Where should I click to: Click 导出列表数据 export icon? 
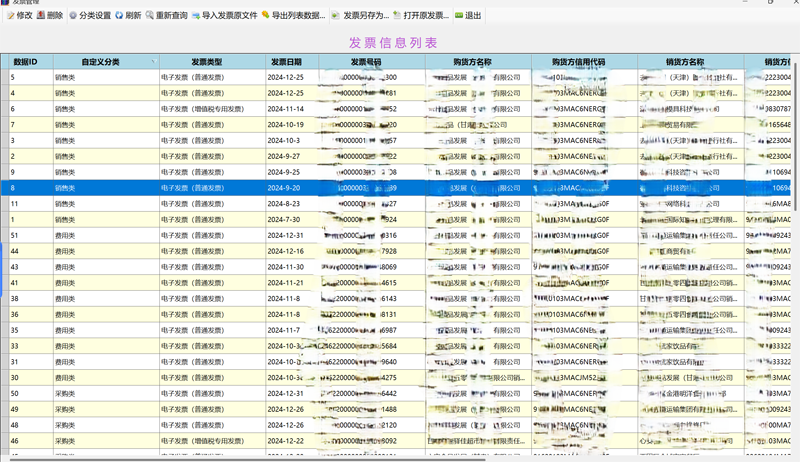click(265, 16)
